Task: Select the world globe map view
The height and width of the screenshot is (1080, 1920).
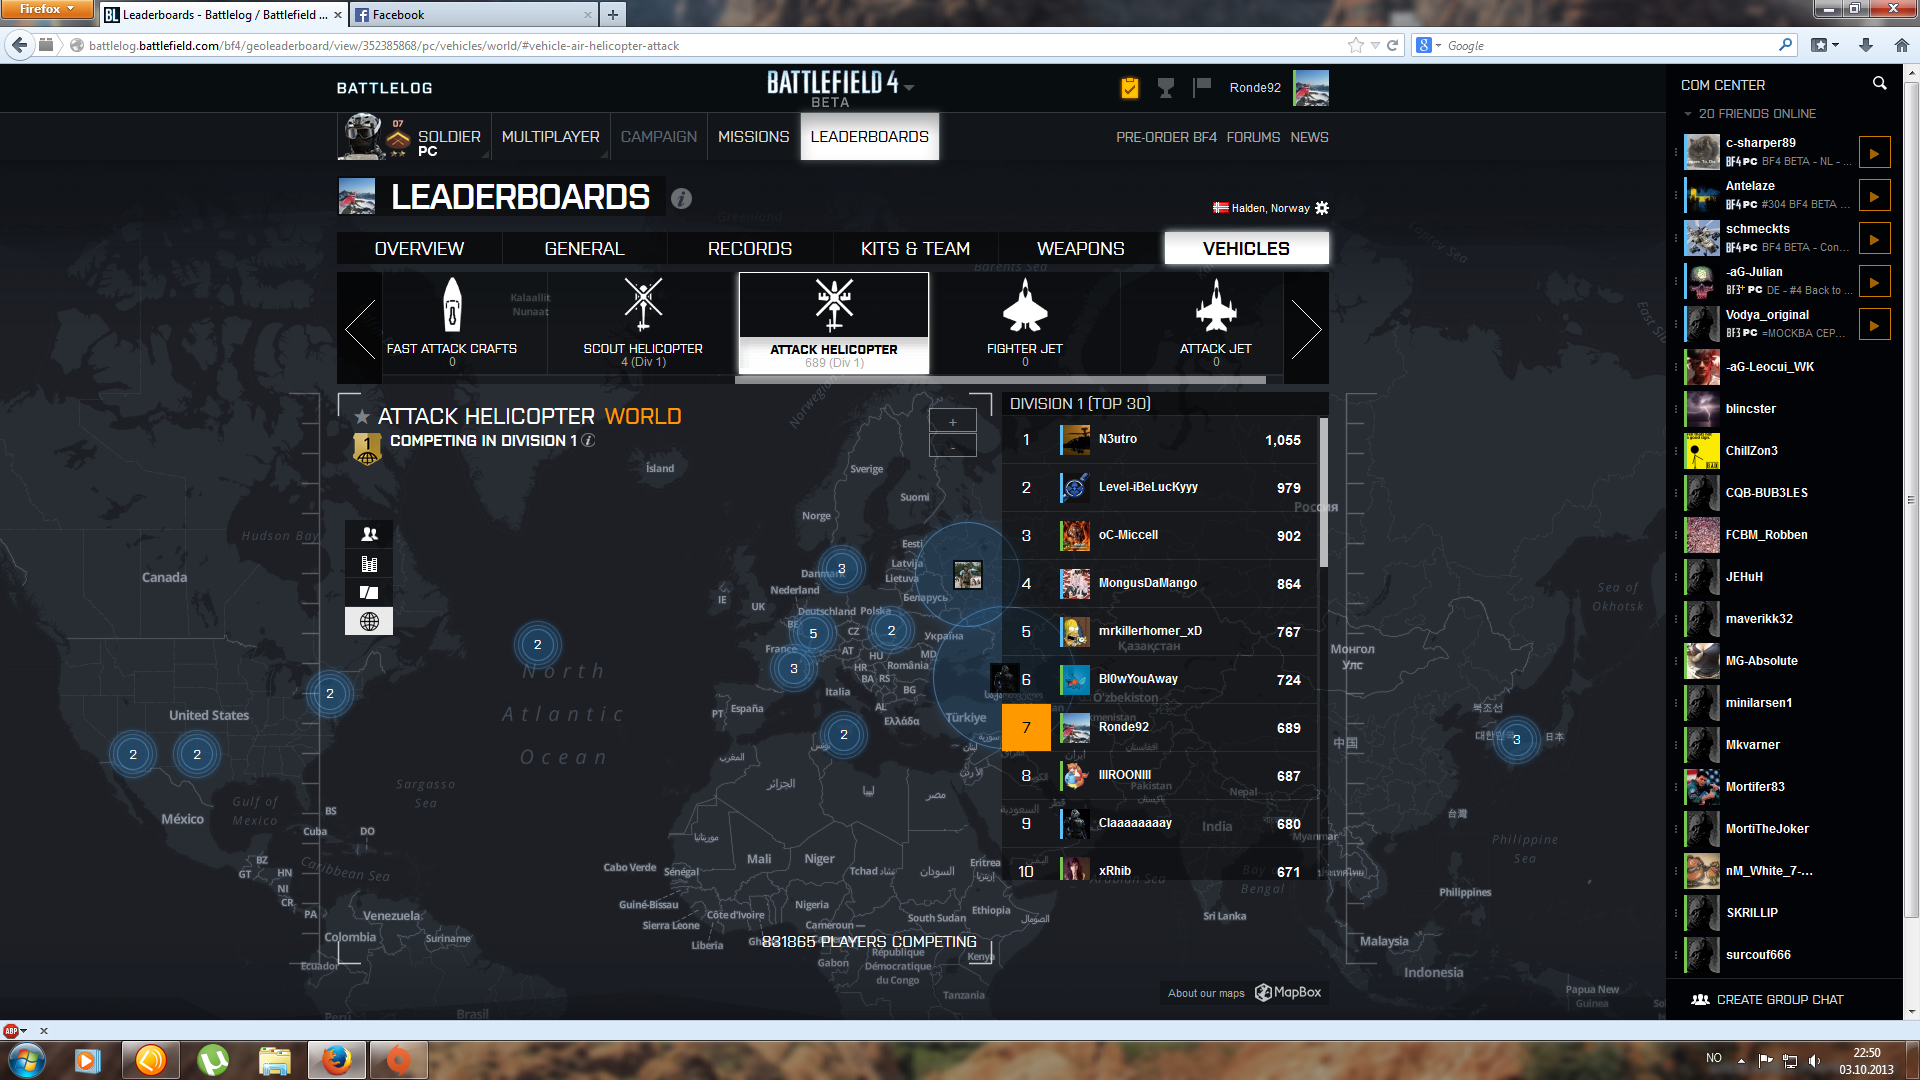Action: coord(369,621)
